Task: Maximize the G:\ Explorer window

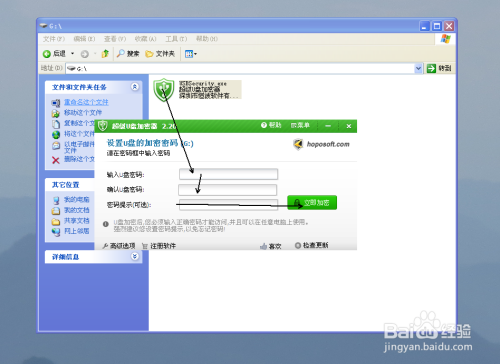Action: [437, 26]
